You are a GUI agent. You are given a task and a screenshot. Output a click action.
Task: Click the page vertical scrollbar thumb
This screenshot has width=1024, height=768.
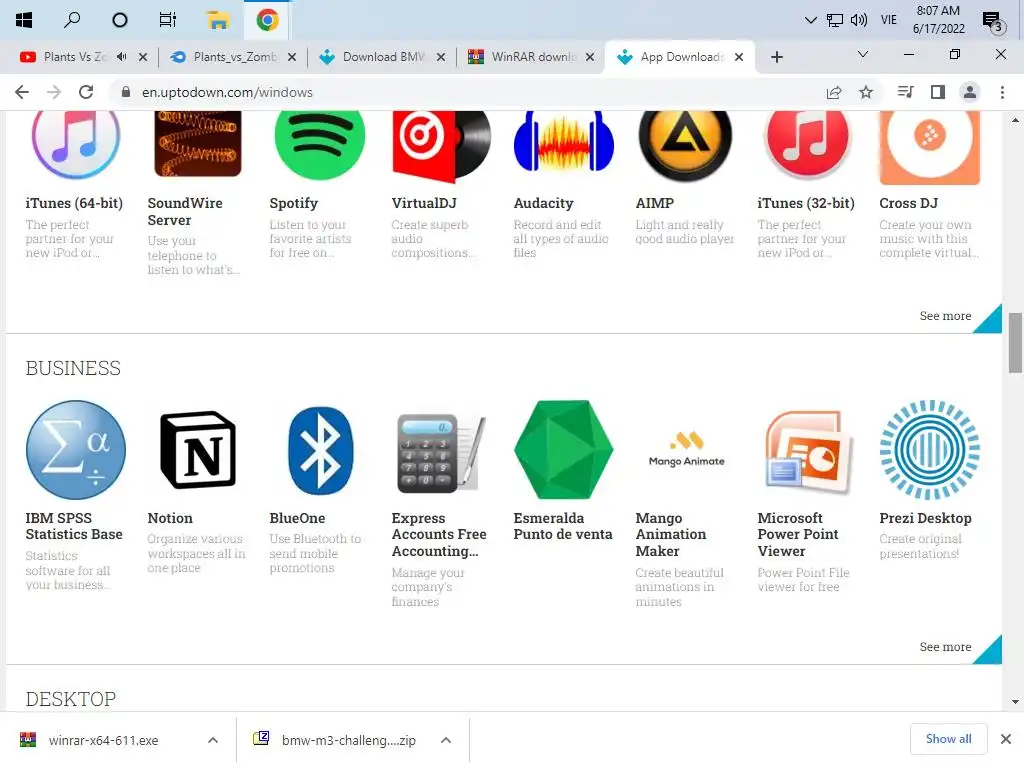click(x=1015, y=343)
